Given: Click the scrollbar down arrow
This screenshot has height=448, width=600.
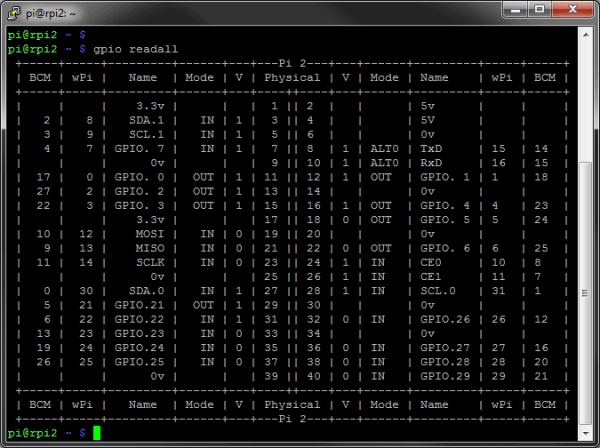Looking at the screenshot, I should click(585, 433).
